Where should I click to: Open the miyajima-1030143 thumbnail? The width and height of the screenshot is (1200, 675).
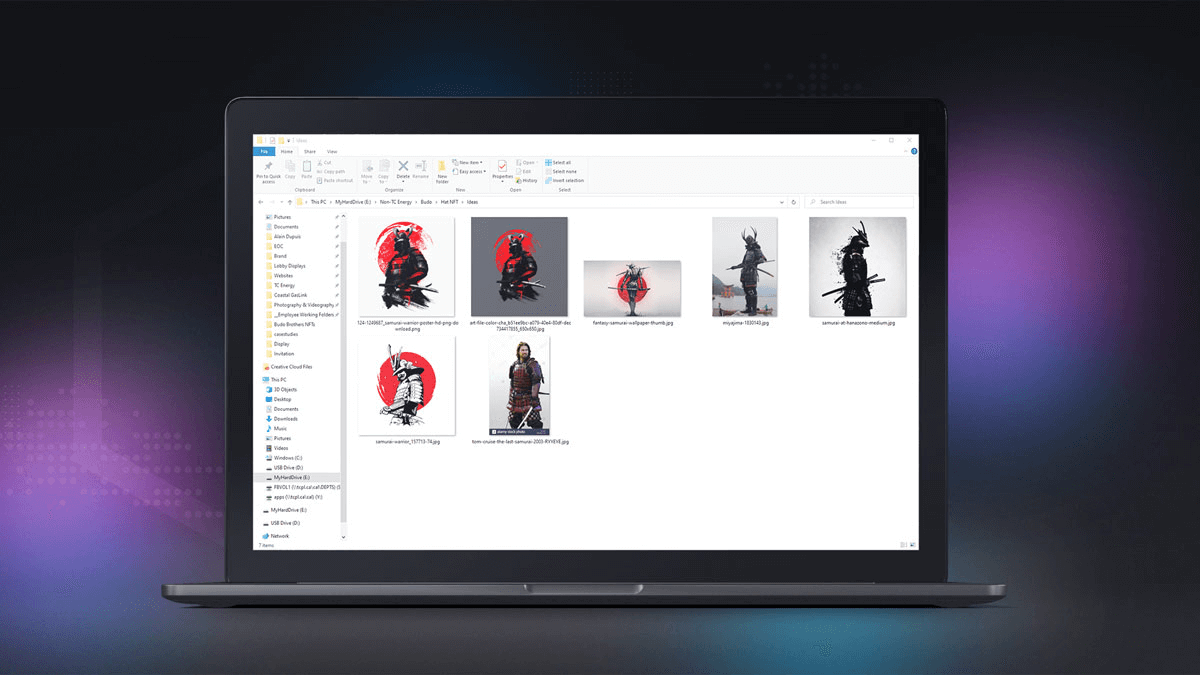point(744,265)
